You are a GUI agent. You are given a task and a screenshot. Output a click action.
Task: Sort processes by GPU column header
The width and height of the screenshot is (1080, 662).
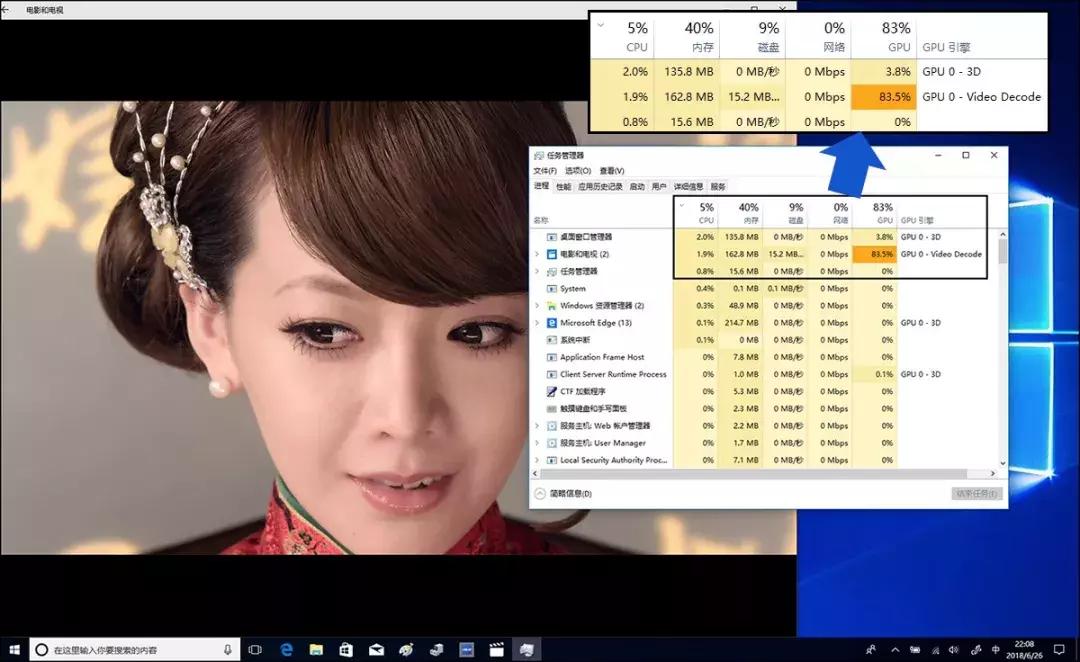tap(875, 213)
